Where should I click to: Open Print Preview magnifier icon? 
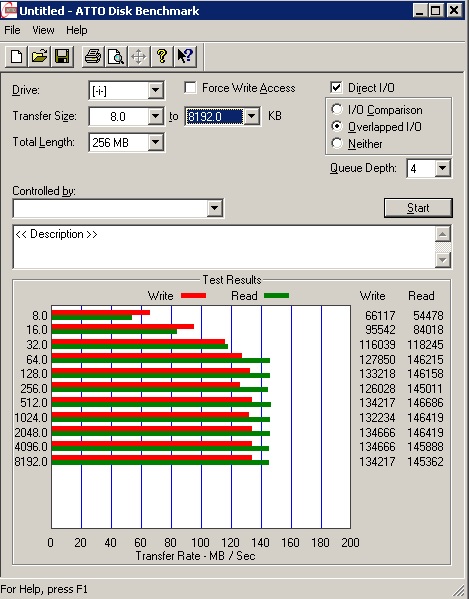click(x=116, y=57)
